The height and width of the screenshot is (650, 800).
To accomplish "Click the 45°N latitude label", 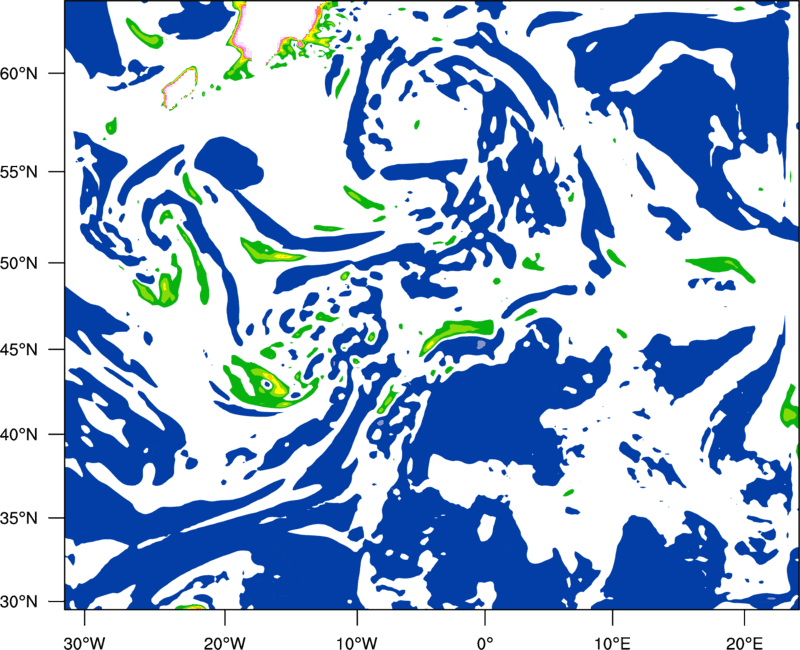I will (x=19, y=350).
